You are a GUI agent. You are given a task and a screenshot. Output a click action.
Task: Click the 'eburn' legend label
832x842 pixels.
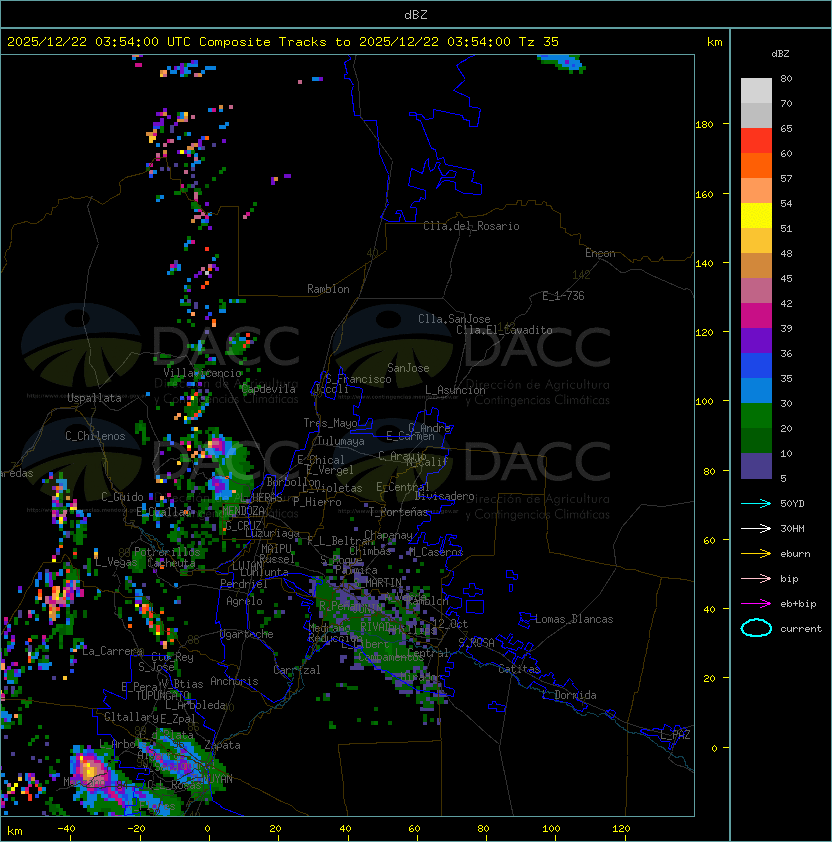click(x=795, y=554)
